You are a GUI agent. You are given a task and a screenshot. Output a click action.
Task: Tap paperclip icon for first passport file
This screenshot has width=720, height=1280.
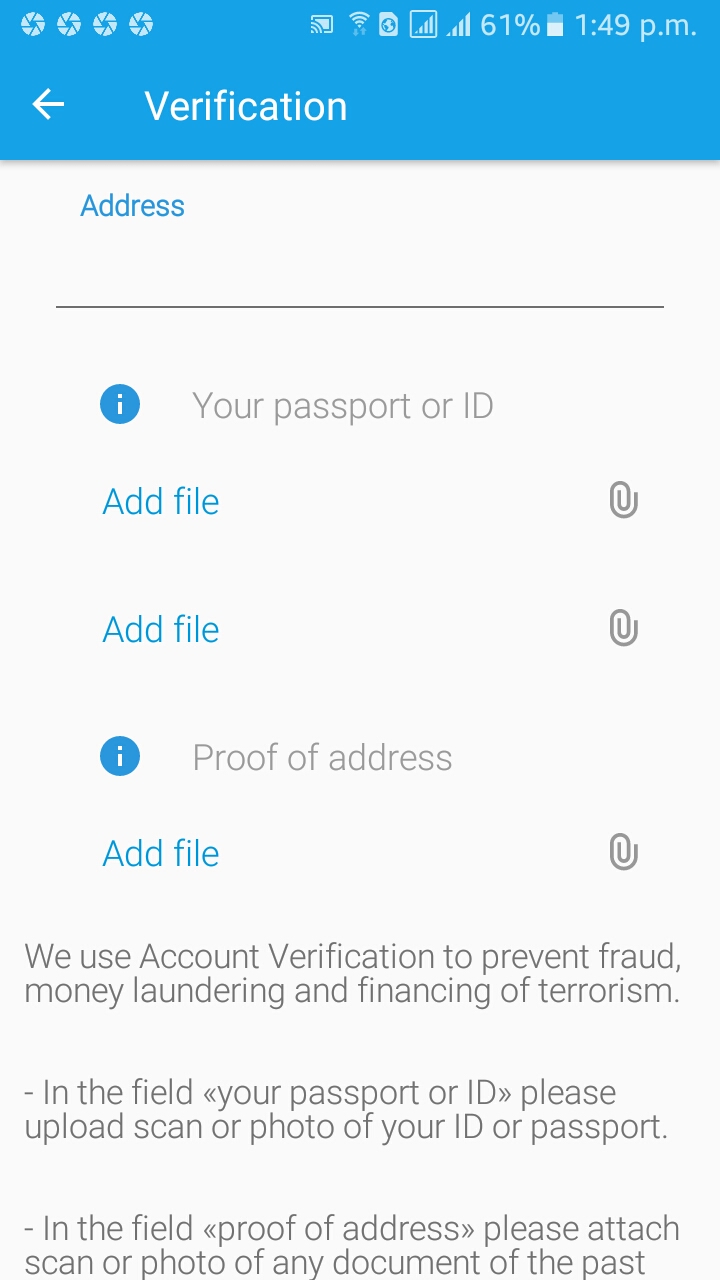coord(623,500)
